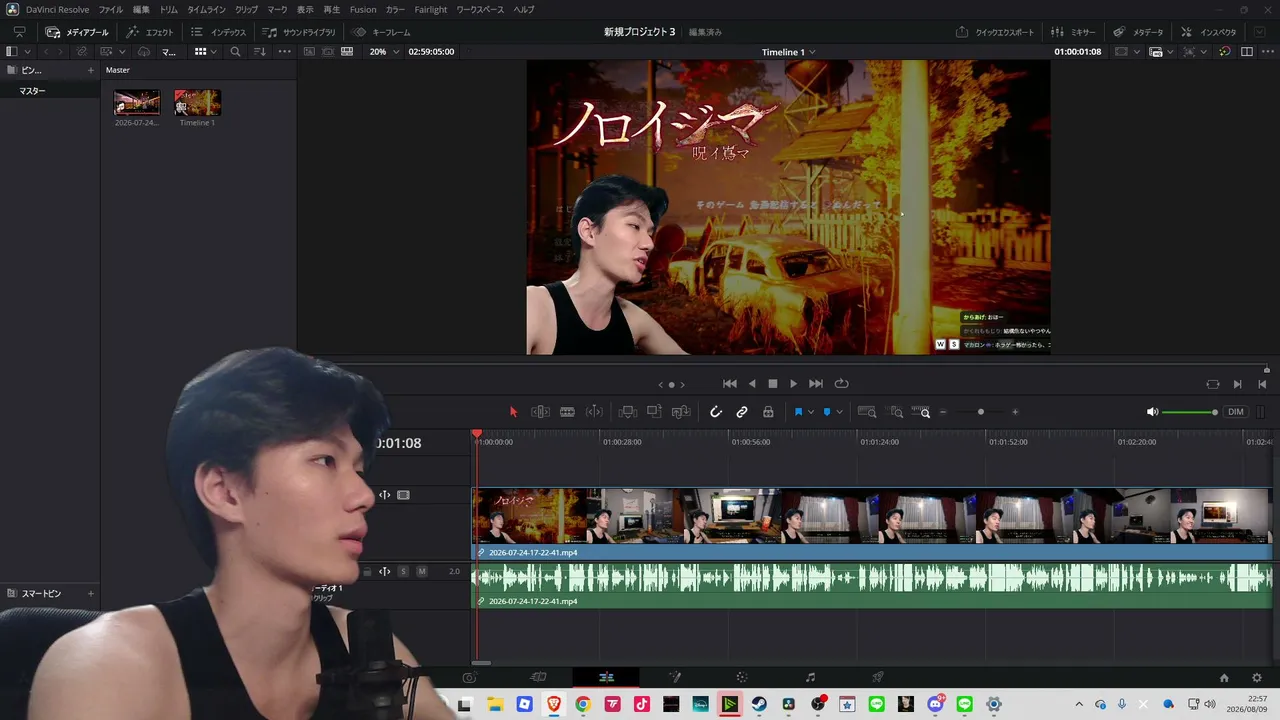This screenshot has height=720, width=1280.
Task: Open Steam from the Windows taskbar
Action: [x=759, y=705]
